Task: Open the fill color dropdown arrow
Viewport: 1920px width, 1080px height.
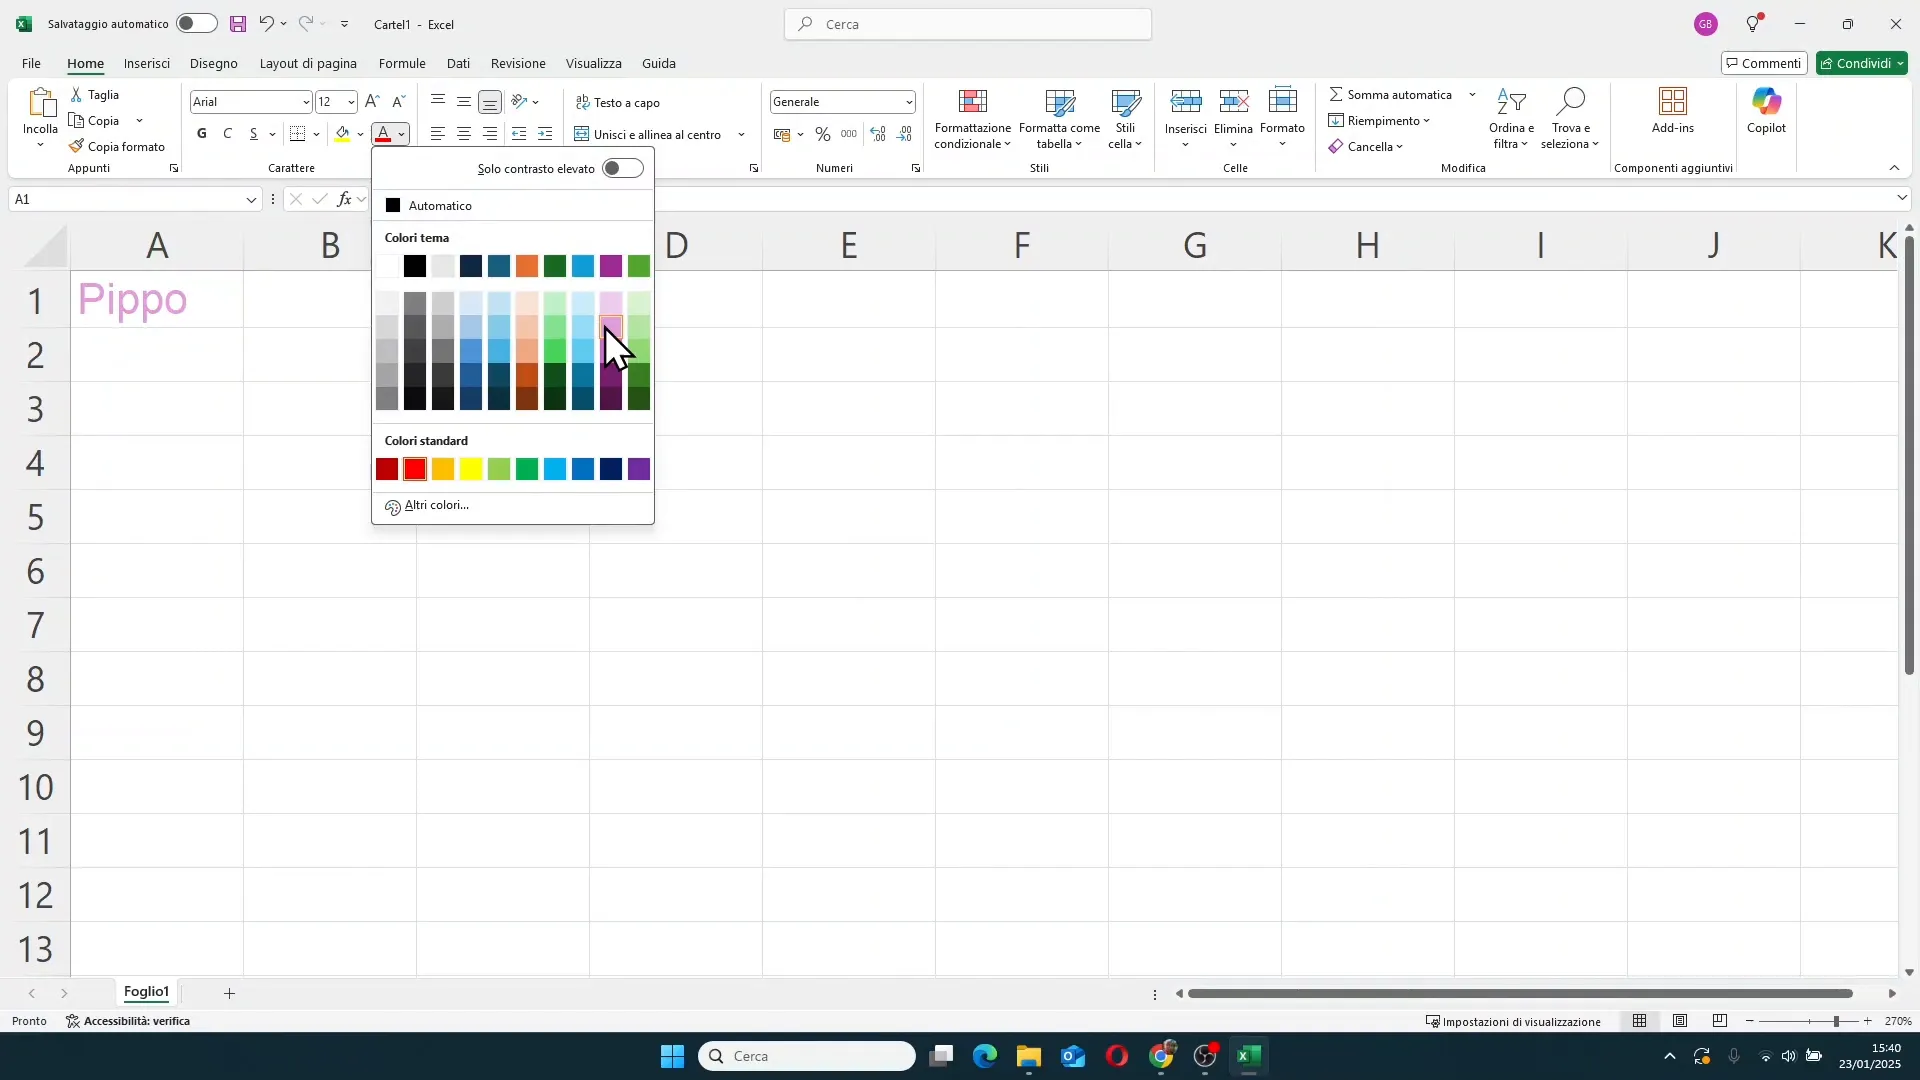Action: click(361, 134)
